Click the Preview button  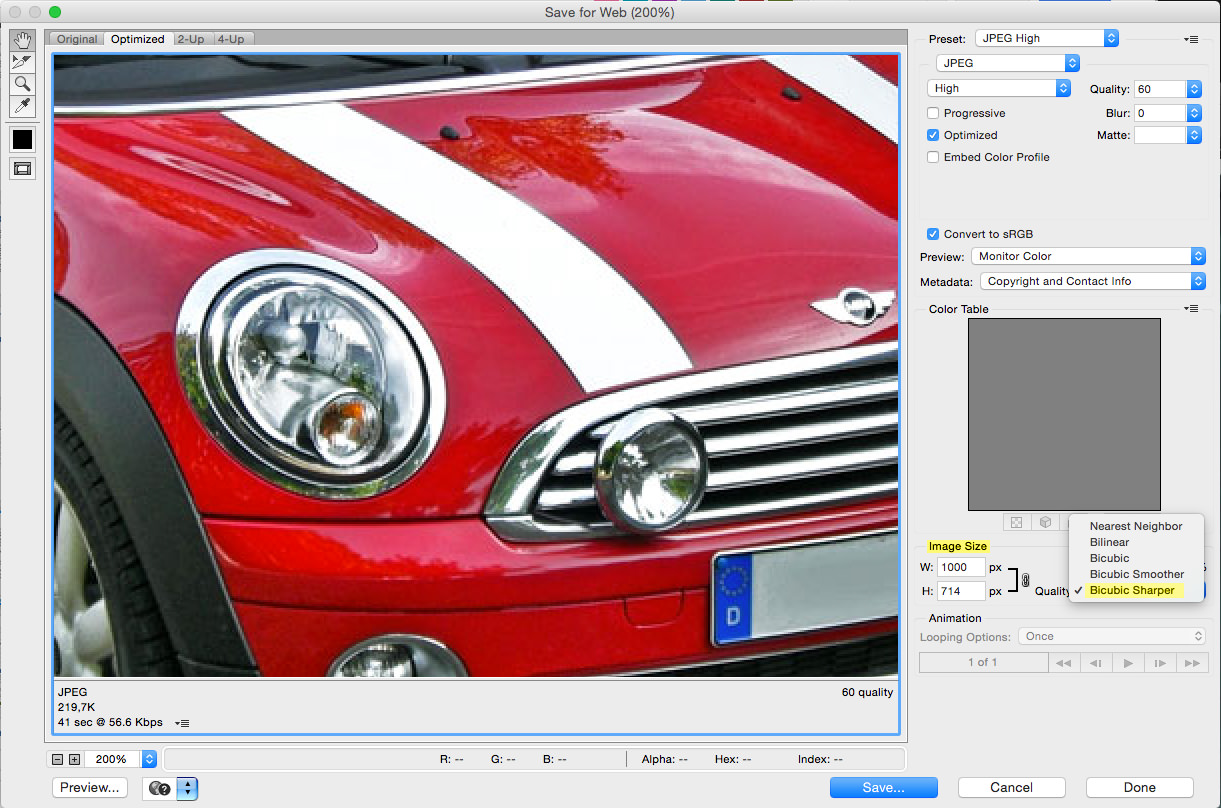(89, 787)
